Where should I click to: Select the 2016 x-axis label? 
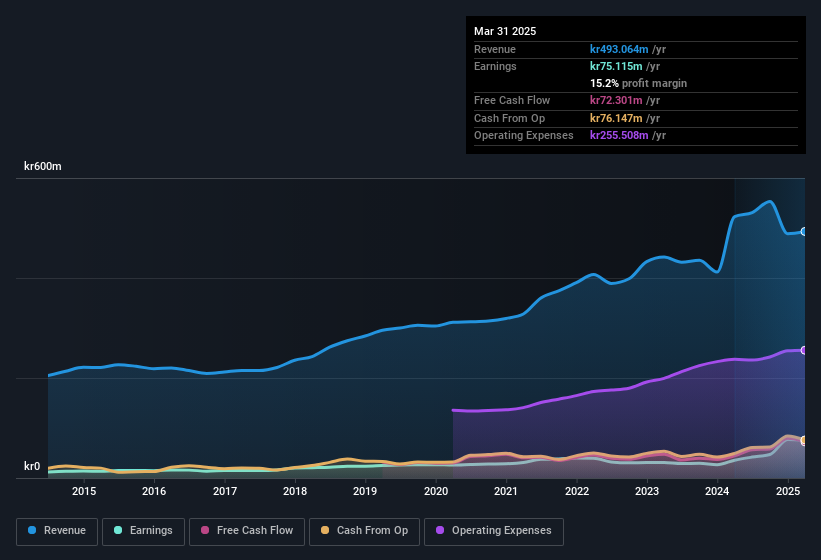tap(154, 491)
